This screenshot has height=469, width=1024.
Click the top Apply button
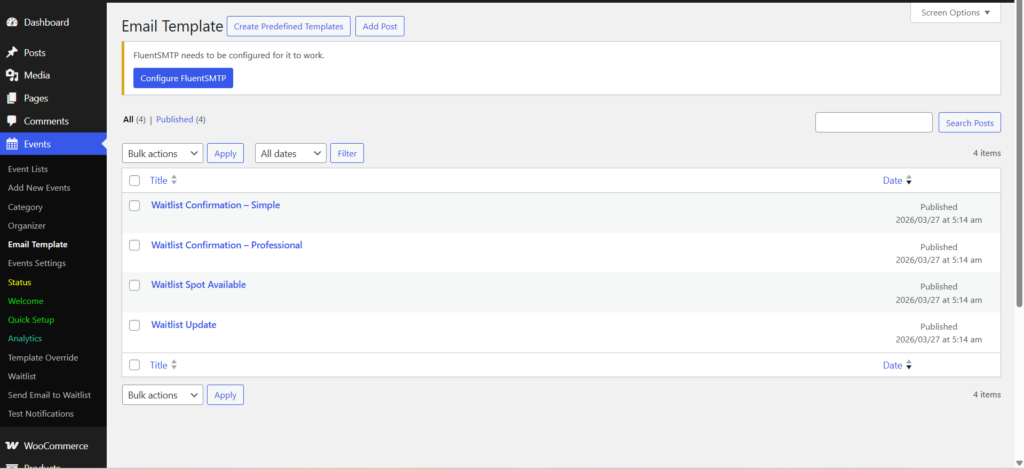tap(225, 154)
